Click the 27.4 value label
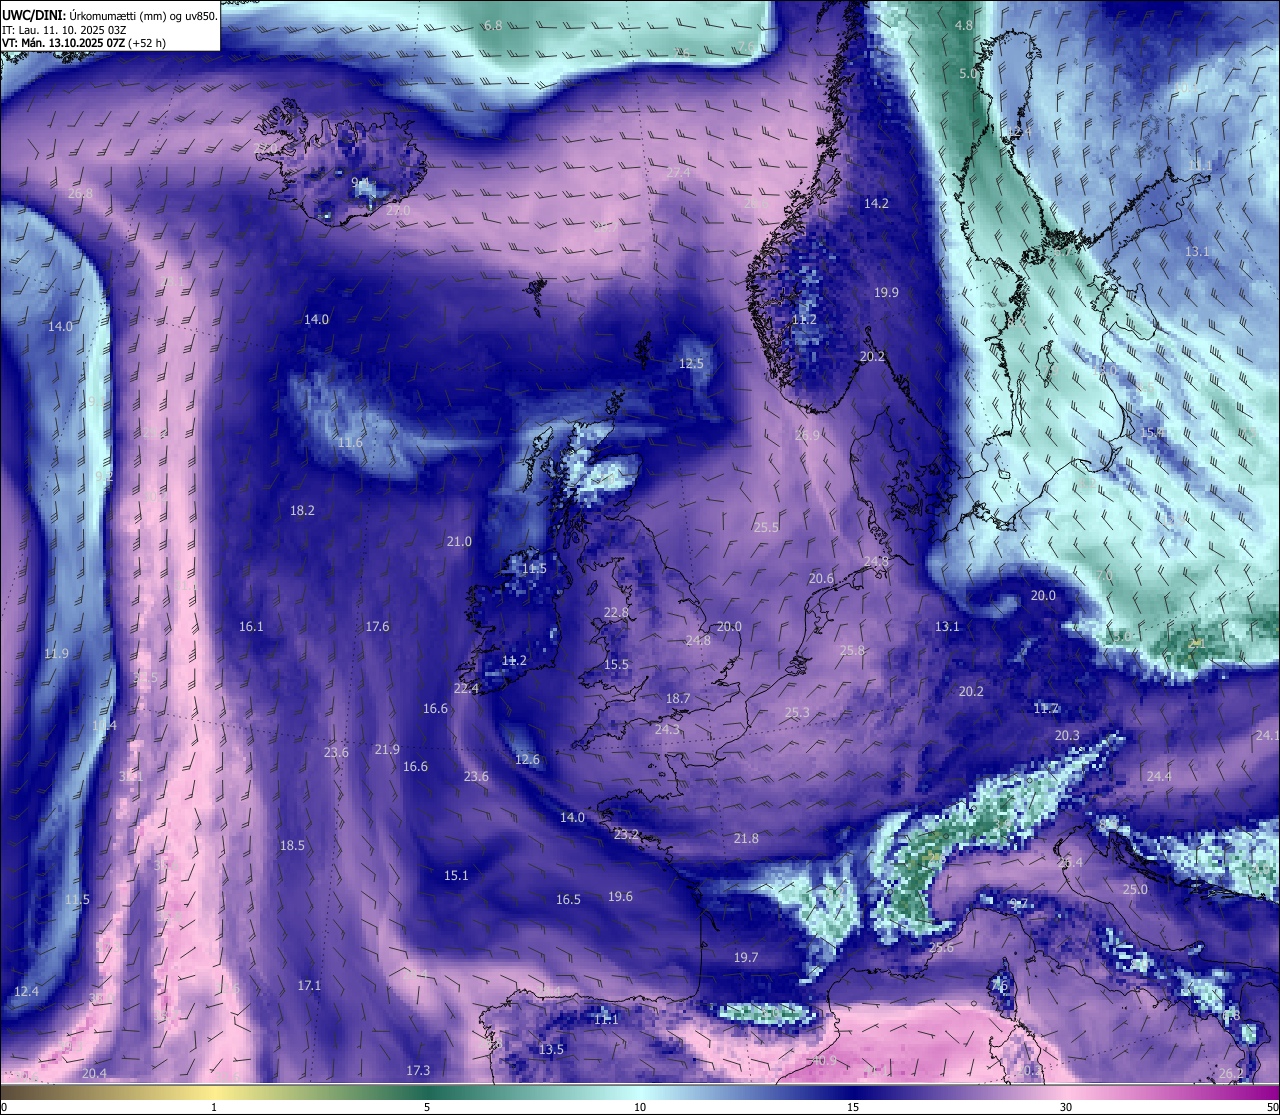This screenshot has height=1115, width=1280. click(678, 172)
